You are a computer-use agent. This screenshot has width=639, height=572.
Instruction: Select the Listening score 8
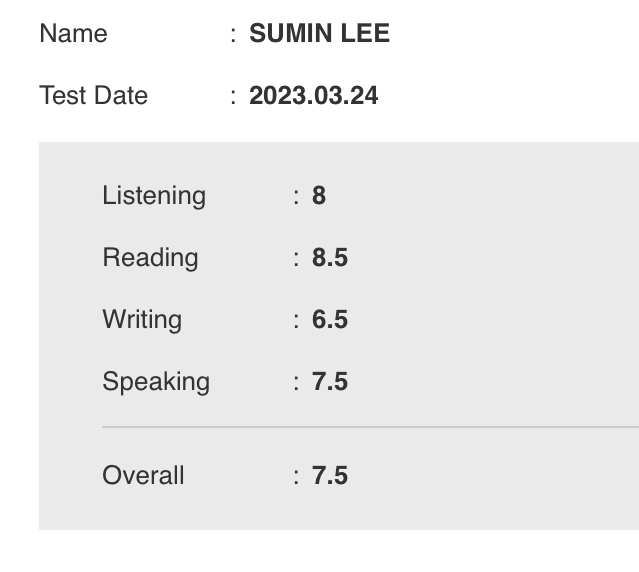click(319, 195)
